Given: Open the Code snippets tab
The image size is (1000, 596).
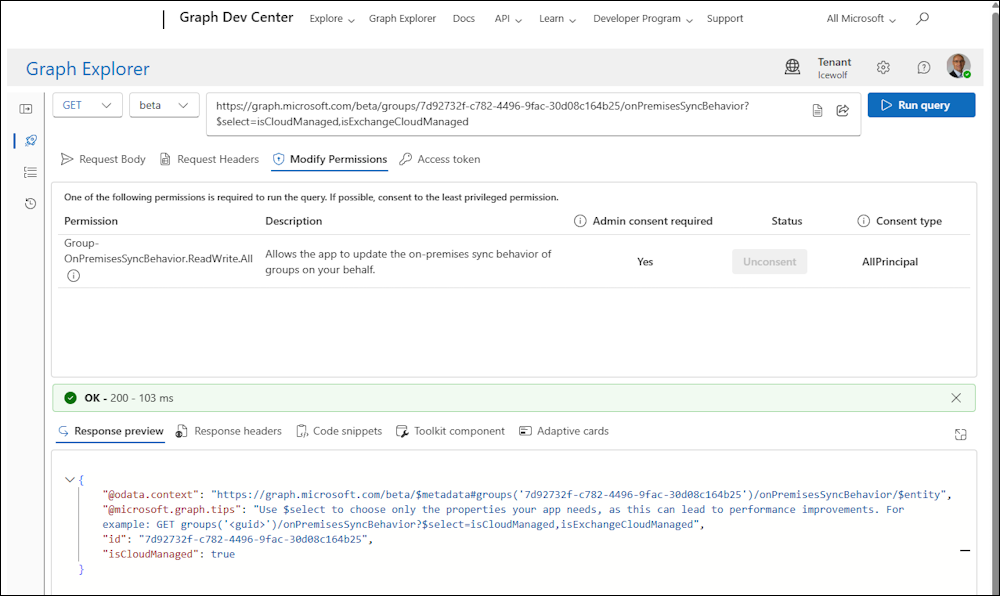Looking at the screenshot, I should coord(339,431).
